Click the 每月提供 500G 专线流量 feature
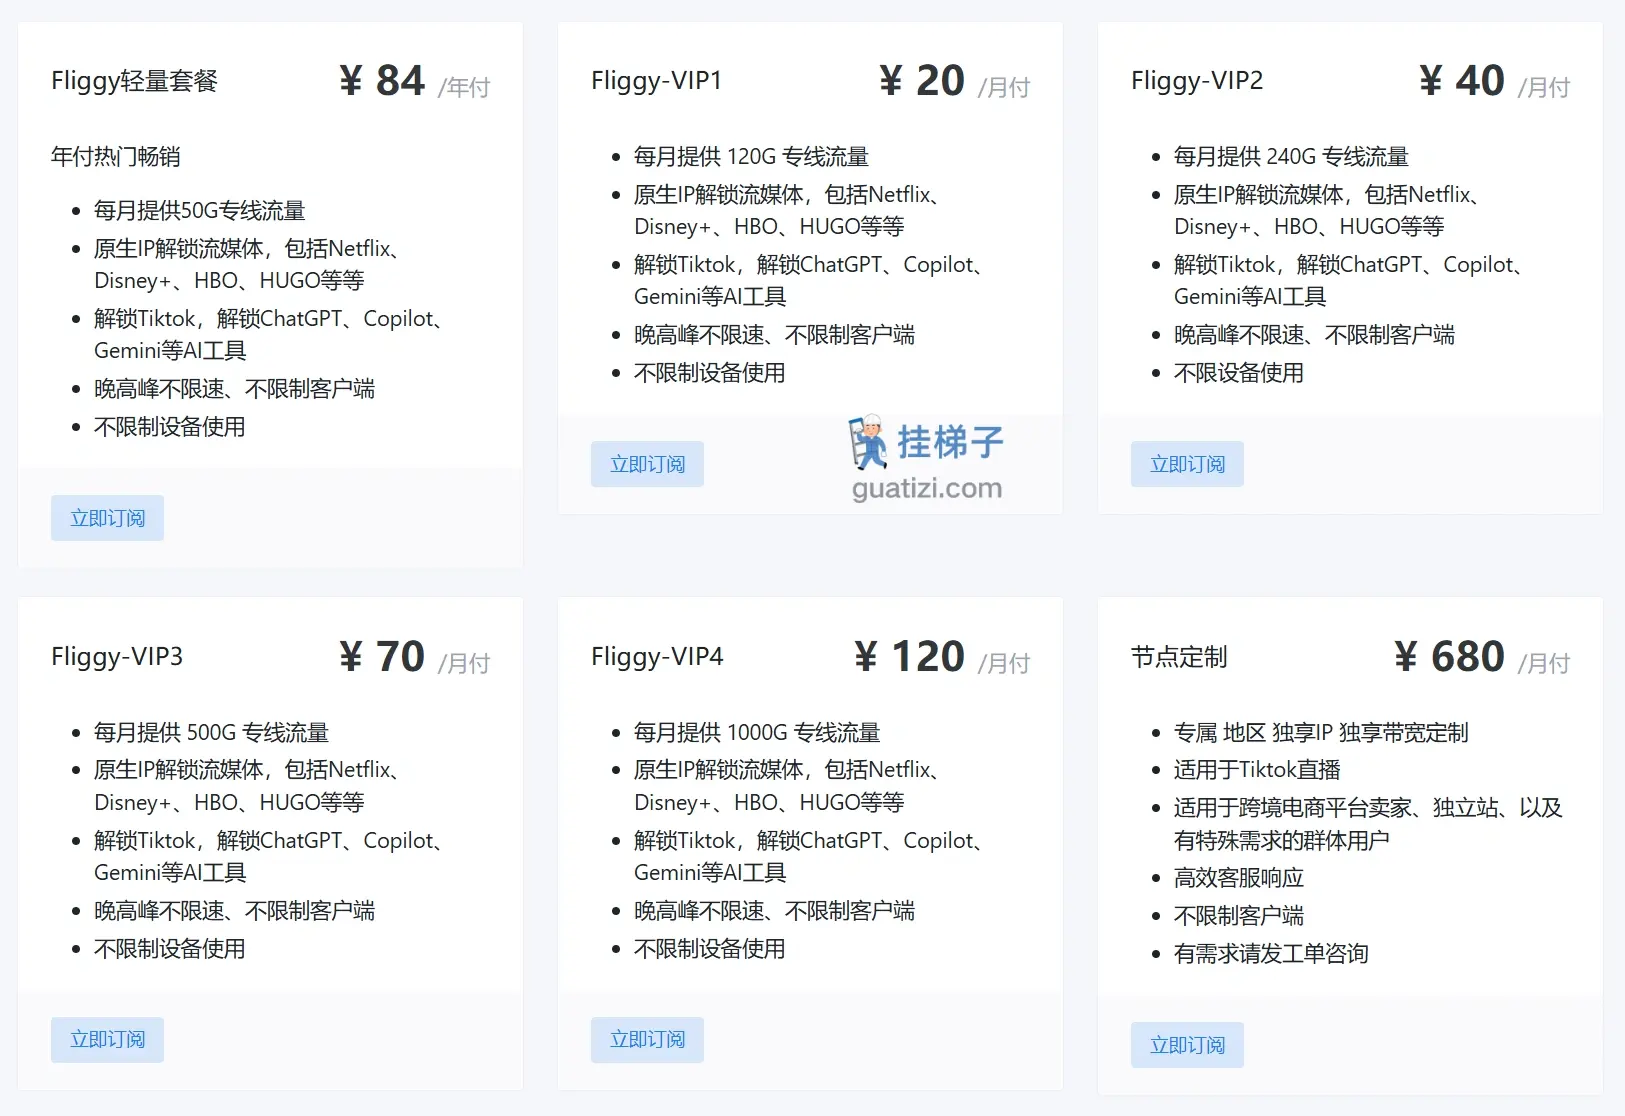 point(212,733)
